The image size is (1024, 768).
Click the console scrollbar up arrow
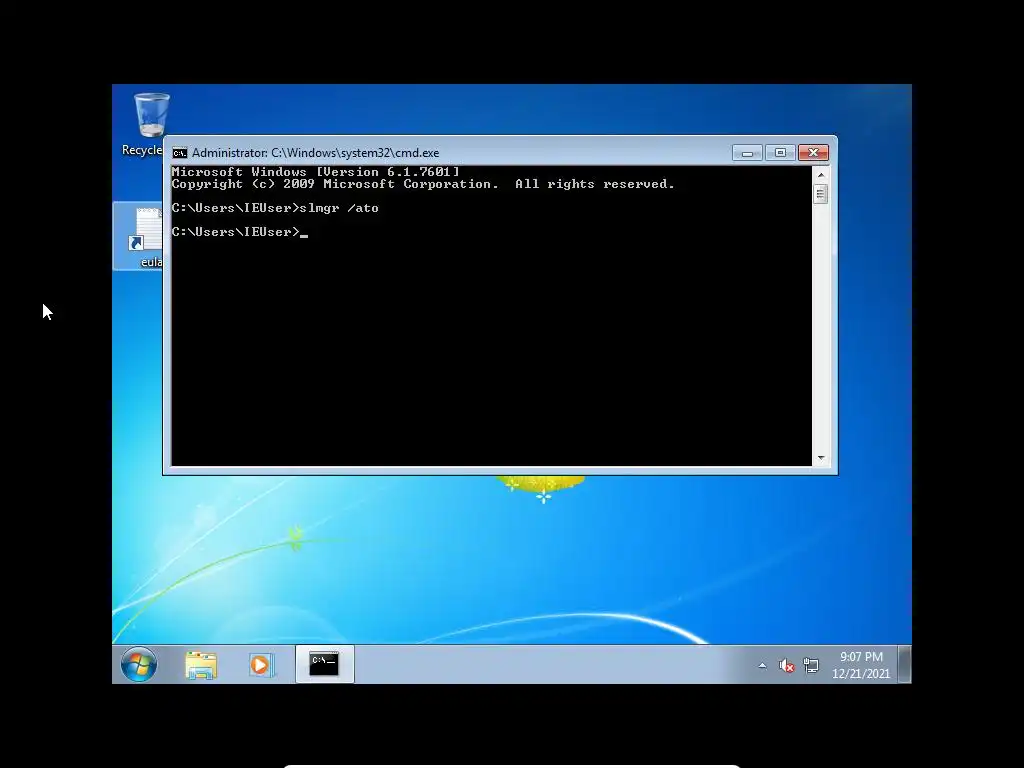821,175
